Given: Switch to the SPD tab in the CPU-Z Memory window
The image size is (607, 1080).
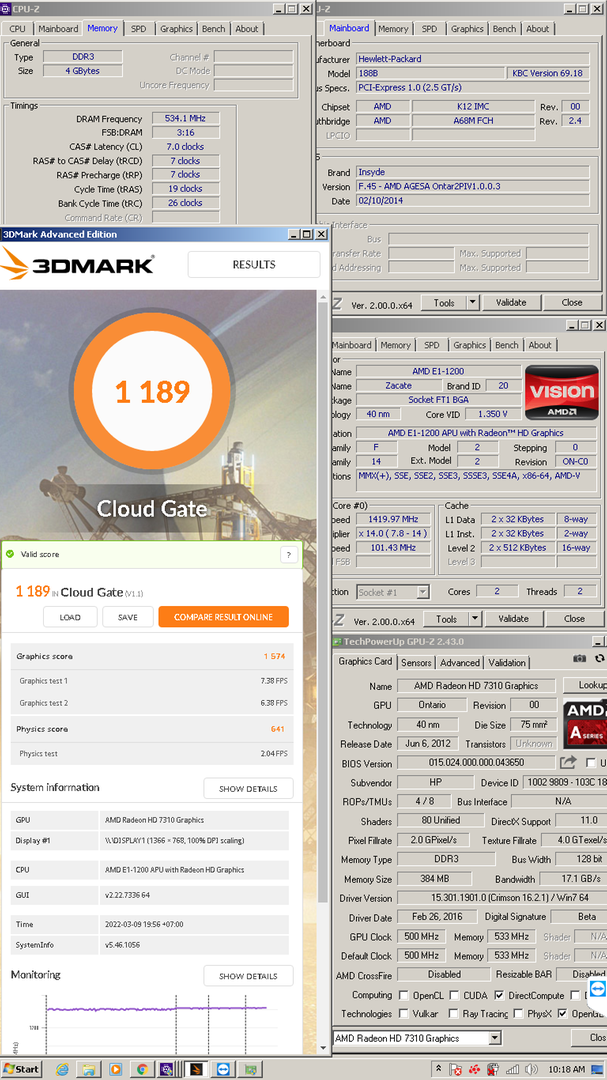Looking at the screenshot, I should pyautogui.click(x=138, y=29).
